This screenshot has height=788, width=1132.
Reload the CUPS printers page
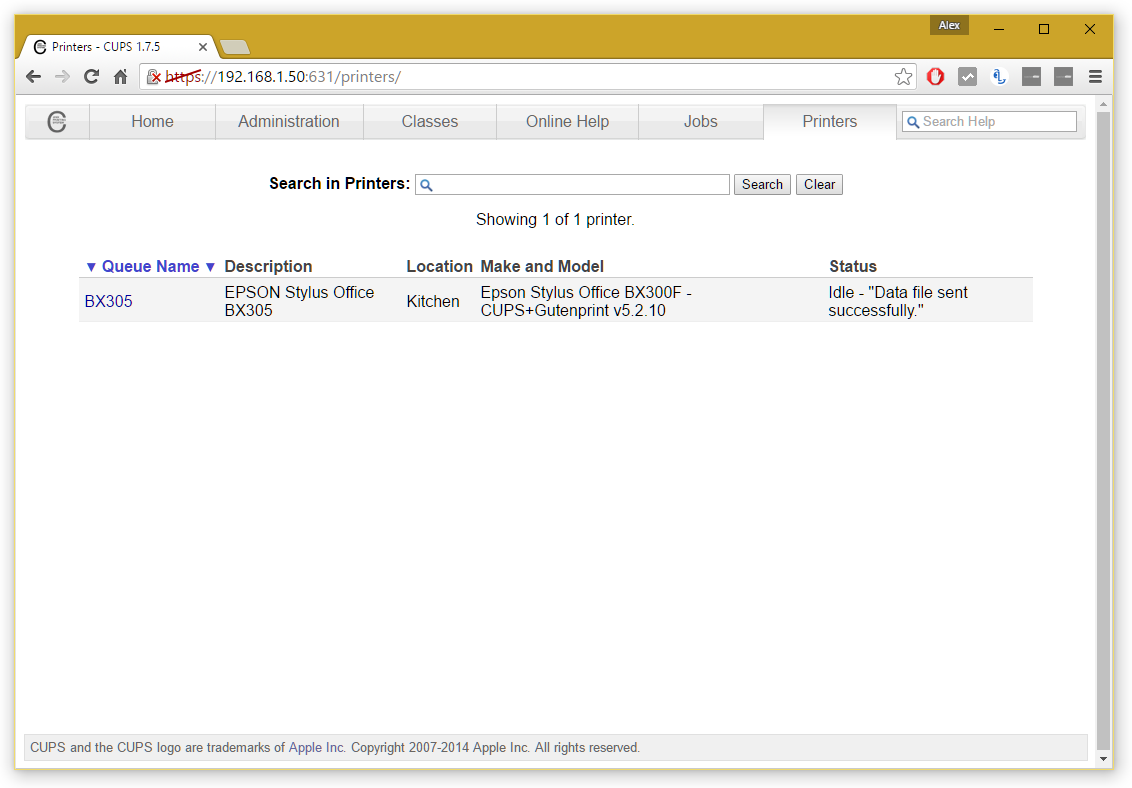pos(91,76)
